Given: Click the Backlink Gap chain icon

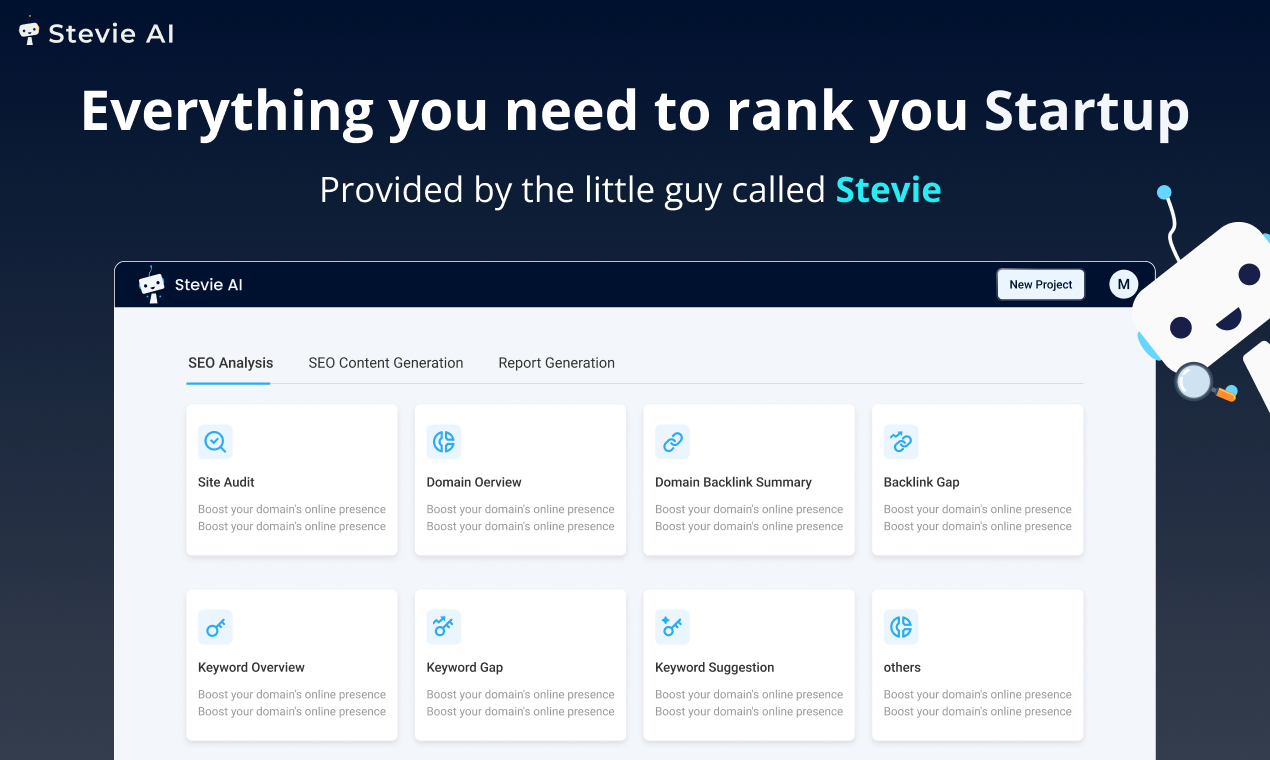Looking at the screenshot, I should pos(900,441).
